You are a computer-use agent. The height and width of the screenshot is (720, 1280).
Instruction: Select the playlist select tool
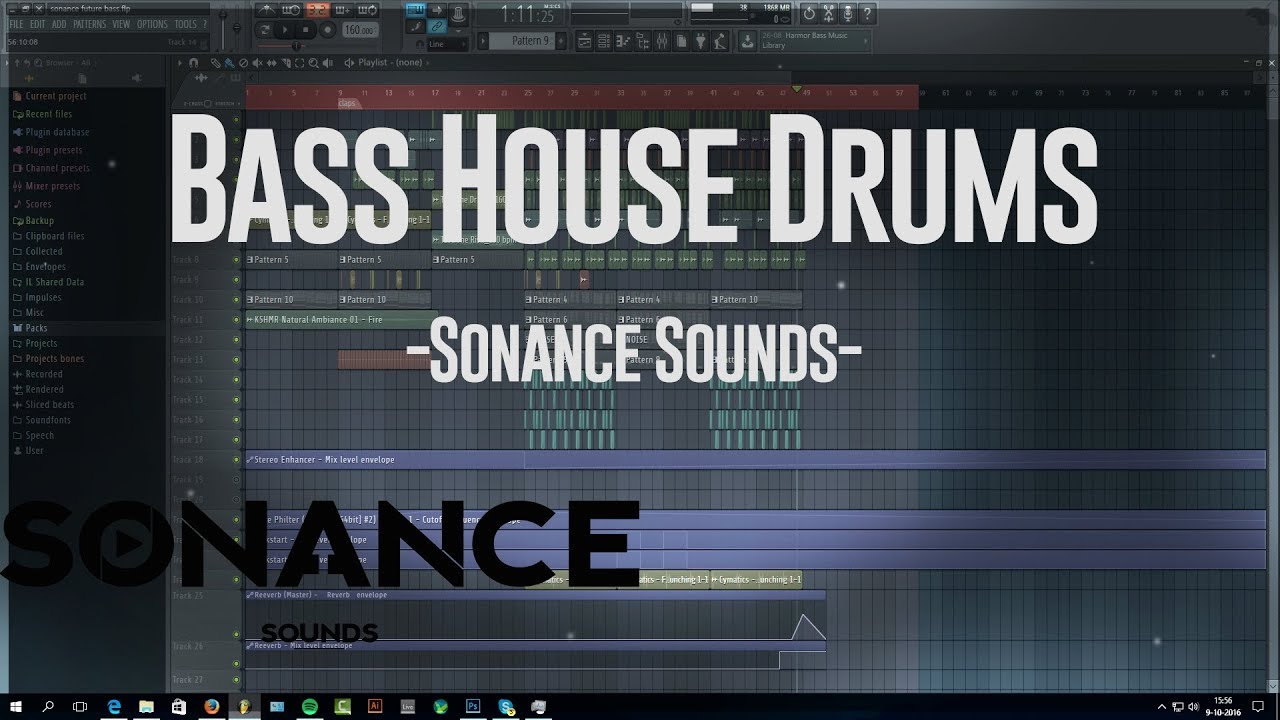tap(299, 63)
